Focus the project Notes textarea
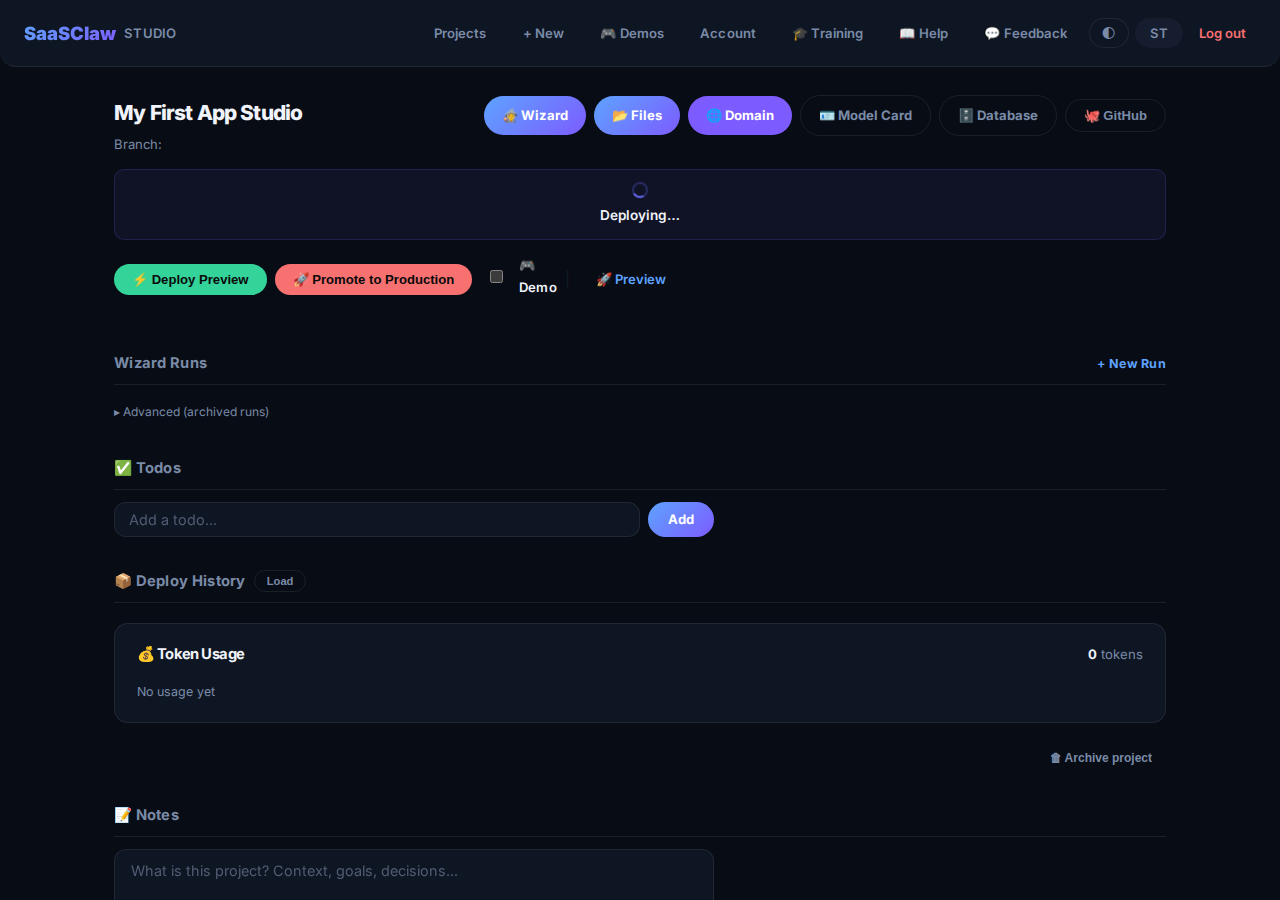The height and width of the screenshot is (900, 1280). pyautogui.click(x=414, y=875)
